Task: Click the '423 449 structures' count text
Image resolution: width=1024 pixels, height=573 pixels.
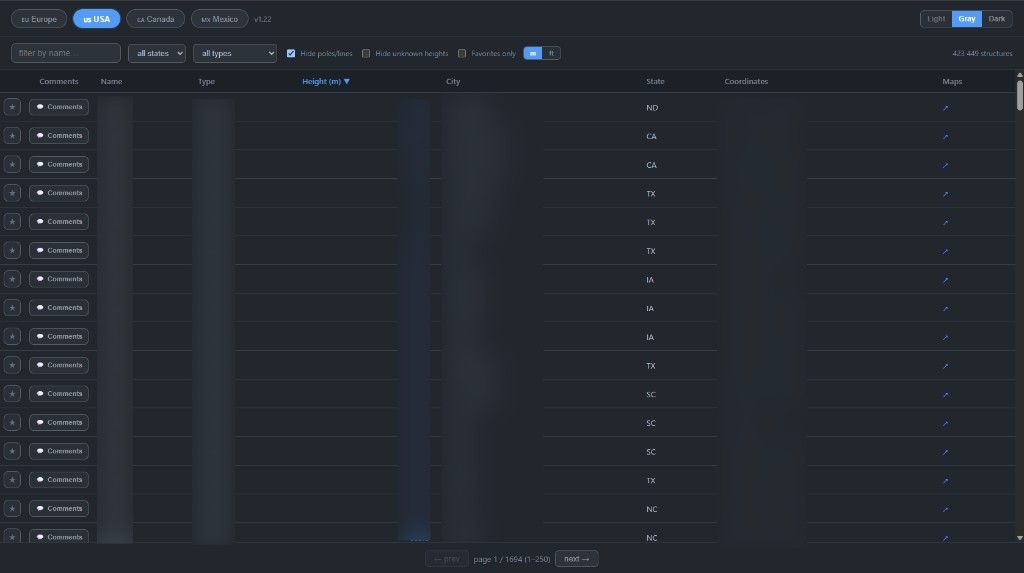Action: pos(982,54)
